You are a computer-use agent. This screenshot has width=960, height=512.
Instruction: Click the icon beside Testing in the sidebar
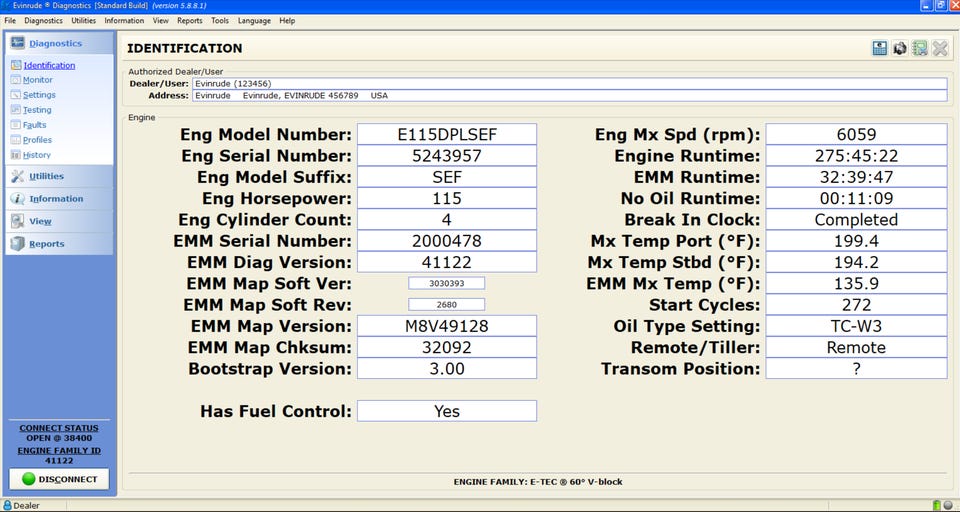(16, 110)
